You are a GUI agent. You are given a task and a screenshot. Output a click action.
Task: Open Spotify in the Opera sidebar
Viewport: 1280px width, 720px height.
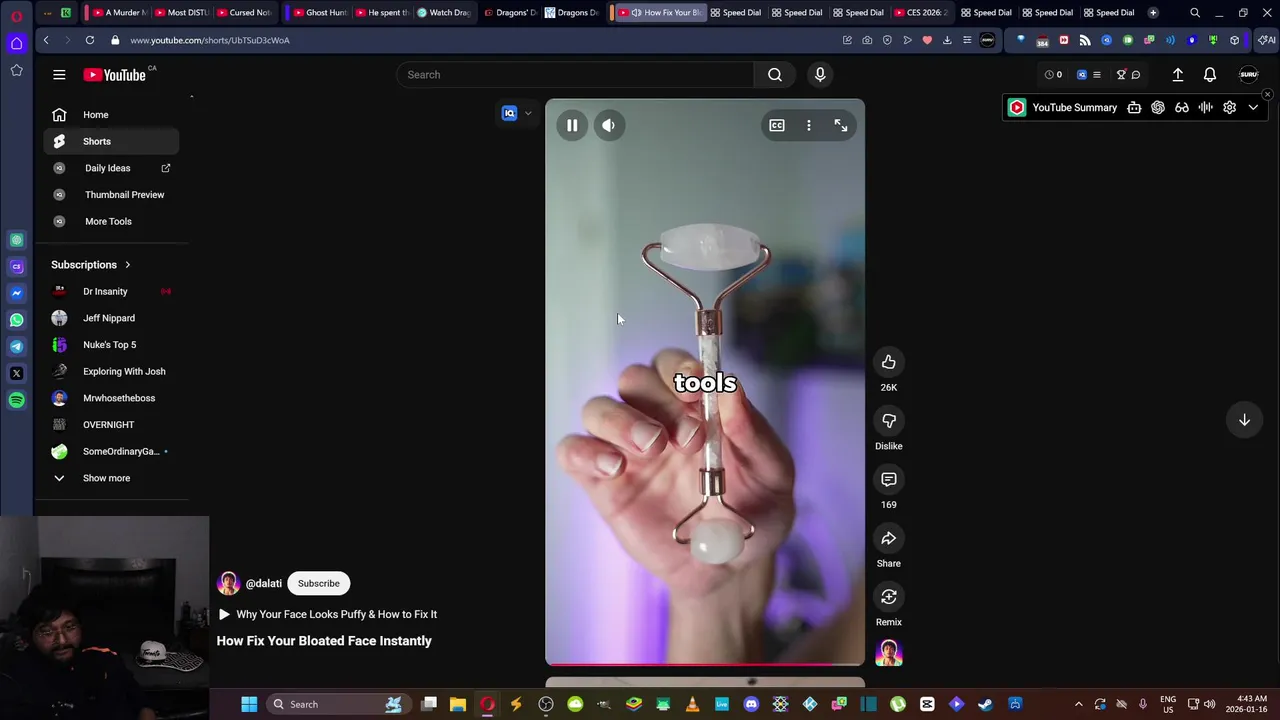coord(16,400)
